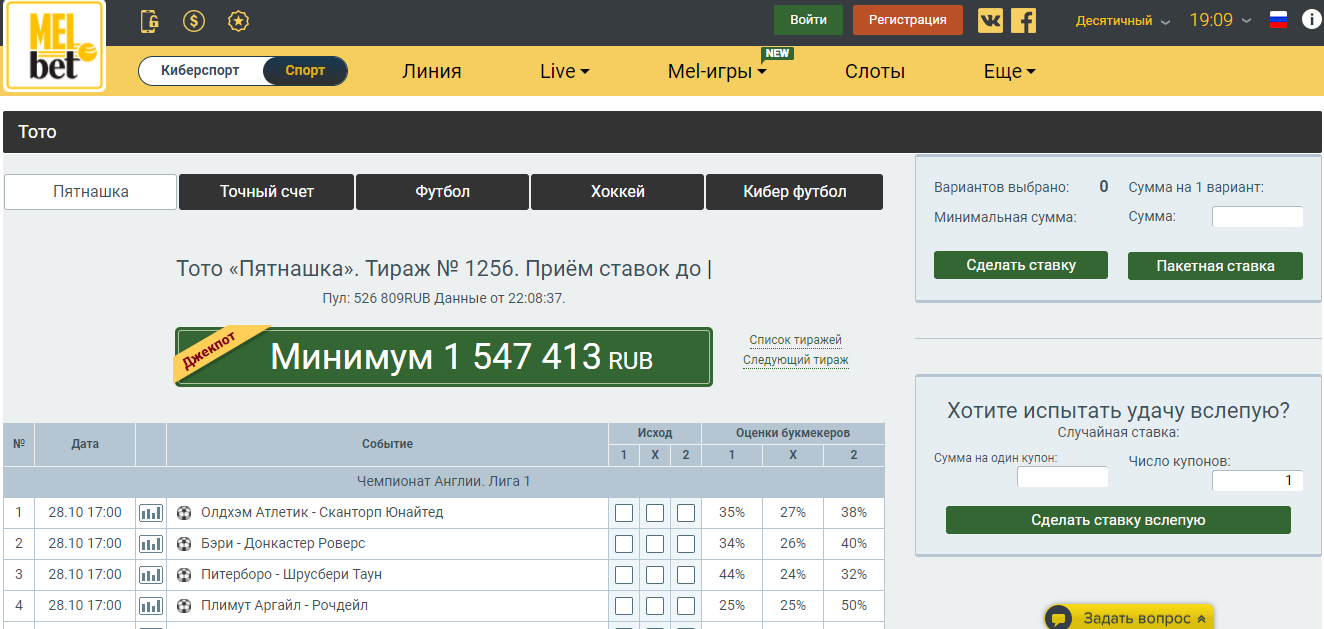Click the Войти login button
The width and height of the screenshot is (1324, 629).
click(808, 20)
